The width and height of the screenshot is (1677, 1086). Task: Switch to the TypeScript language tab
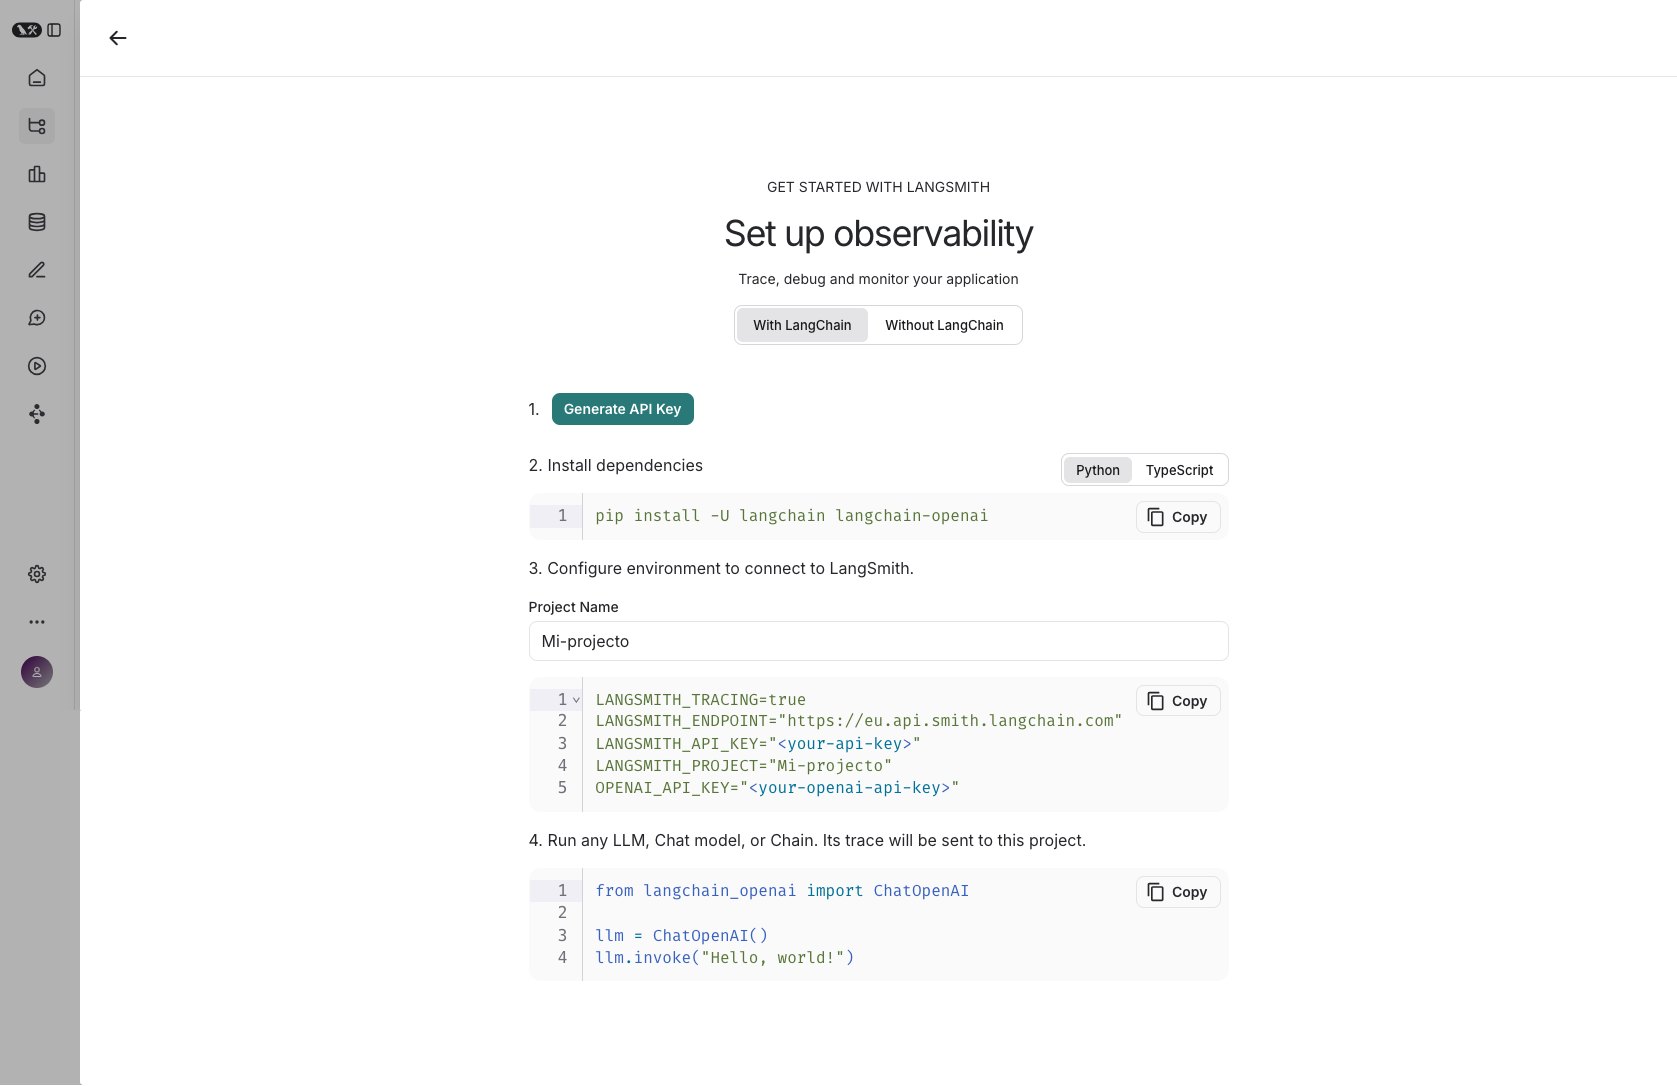(1179, 470)
